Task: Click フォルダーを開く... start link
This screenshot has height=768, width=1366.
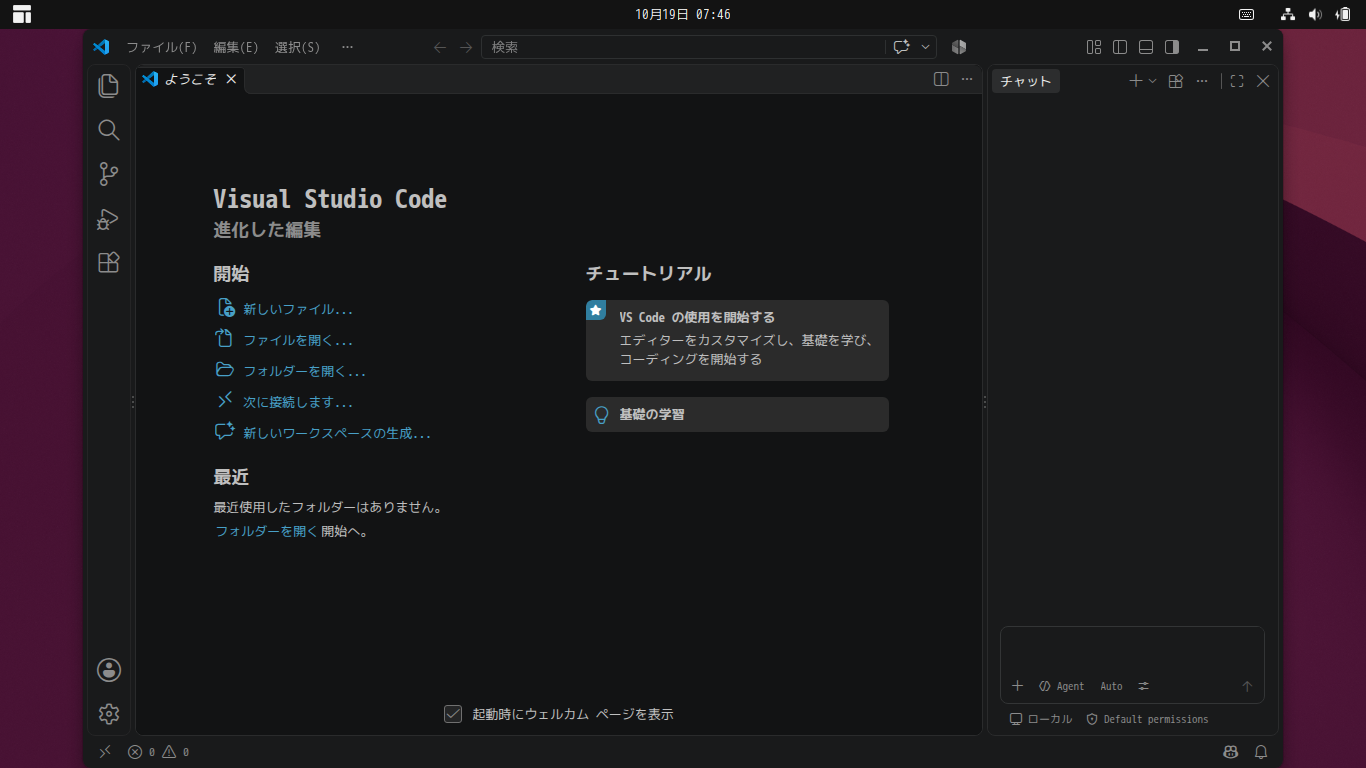Action: click(x=305, y=371)
